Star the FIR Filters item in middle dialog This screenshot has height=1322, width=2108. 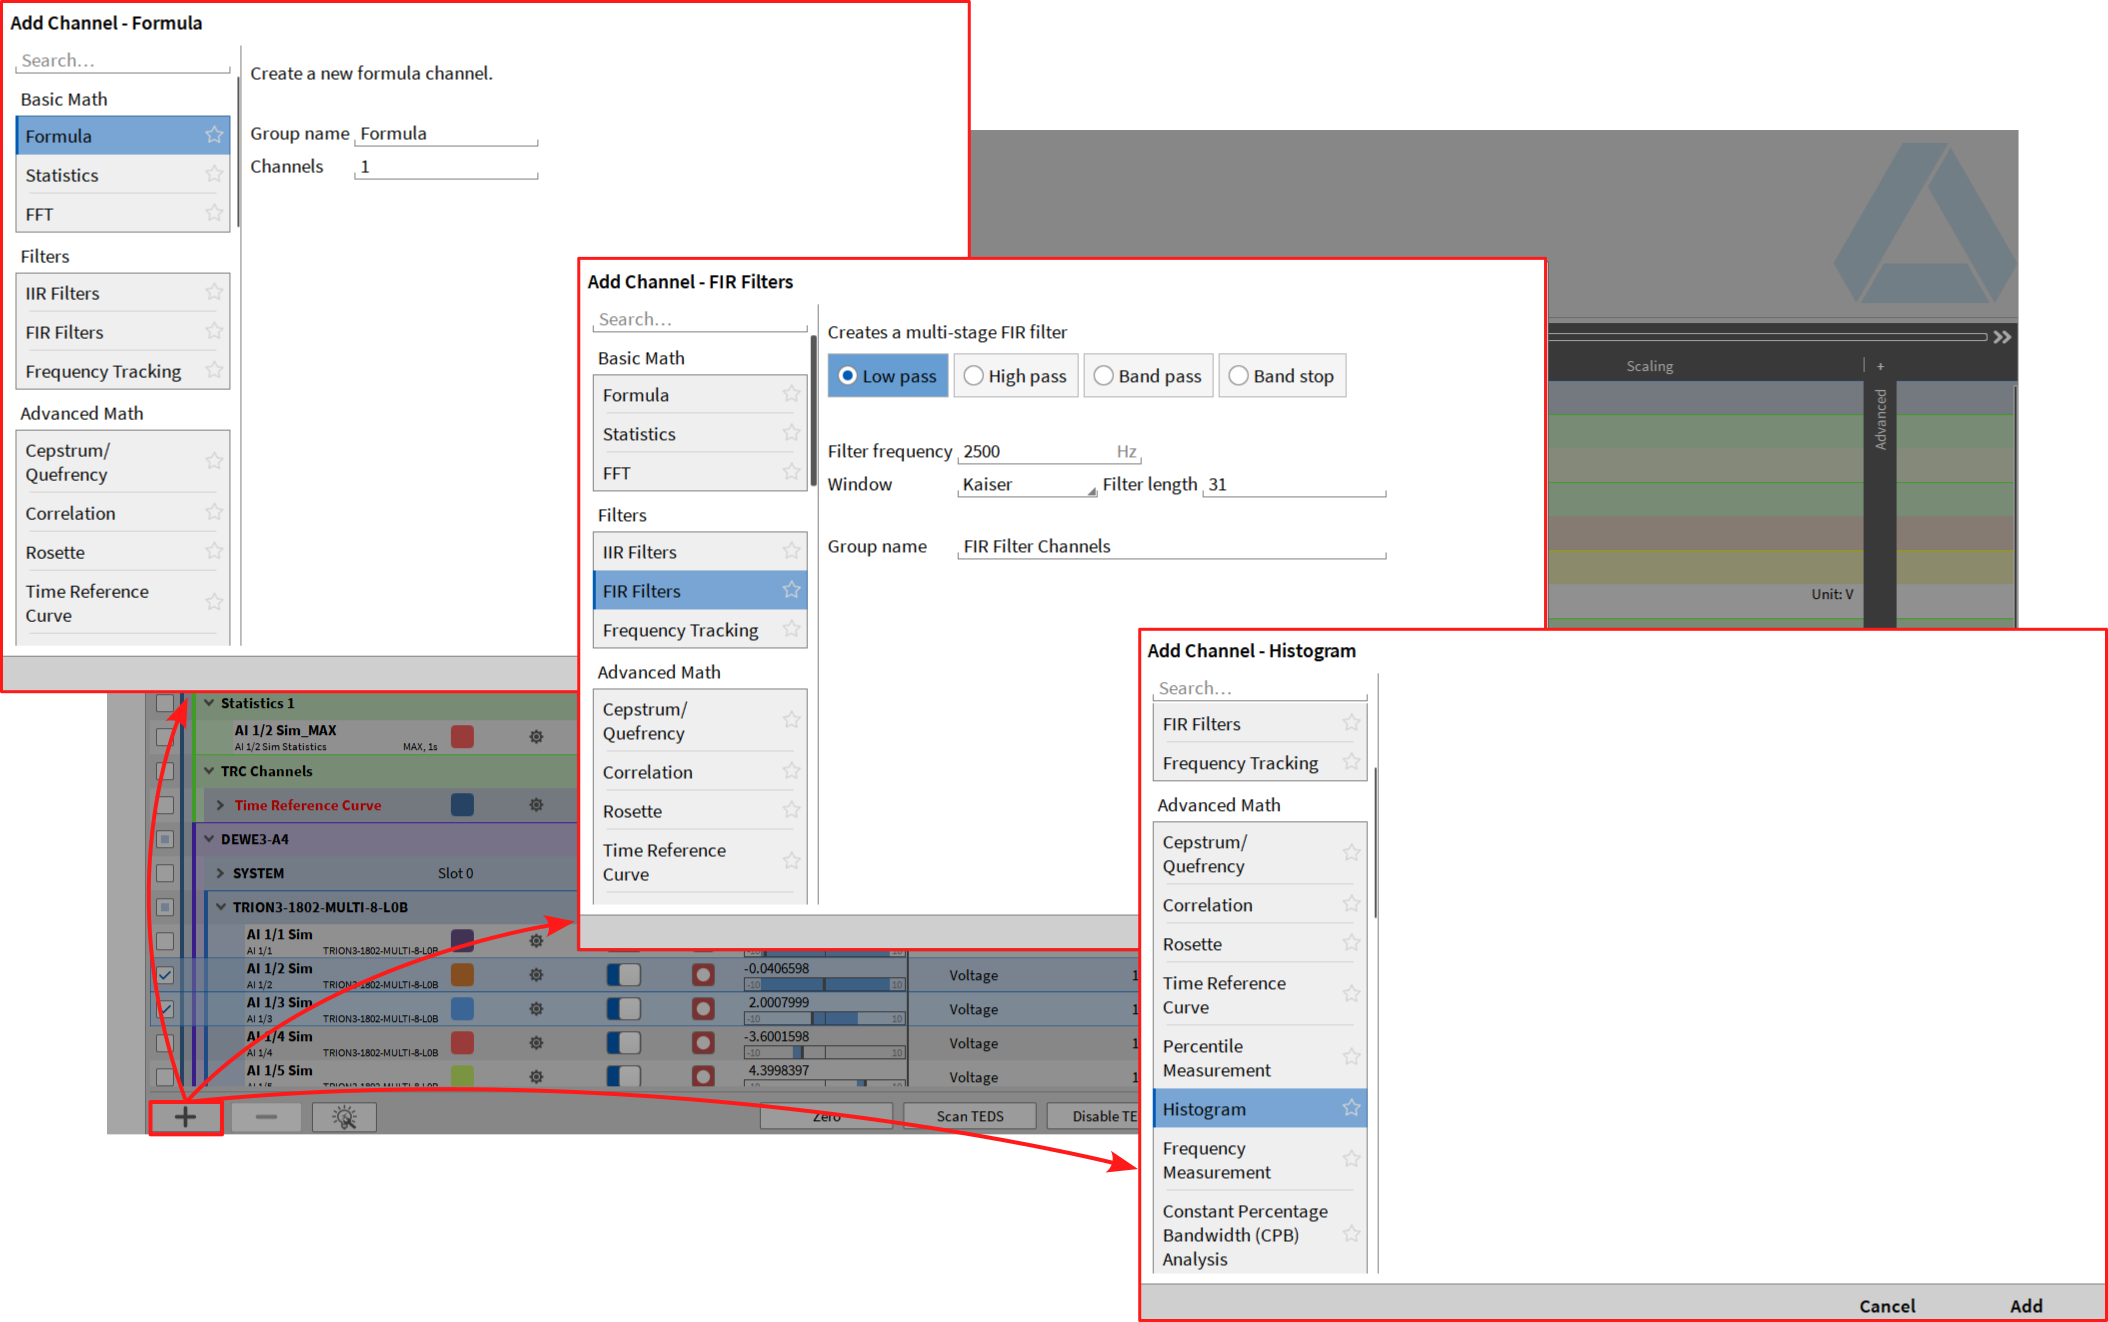[791, 590]
